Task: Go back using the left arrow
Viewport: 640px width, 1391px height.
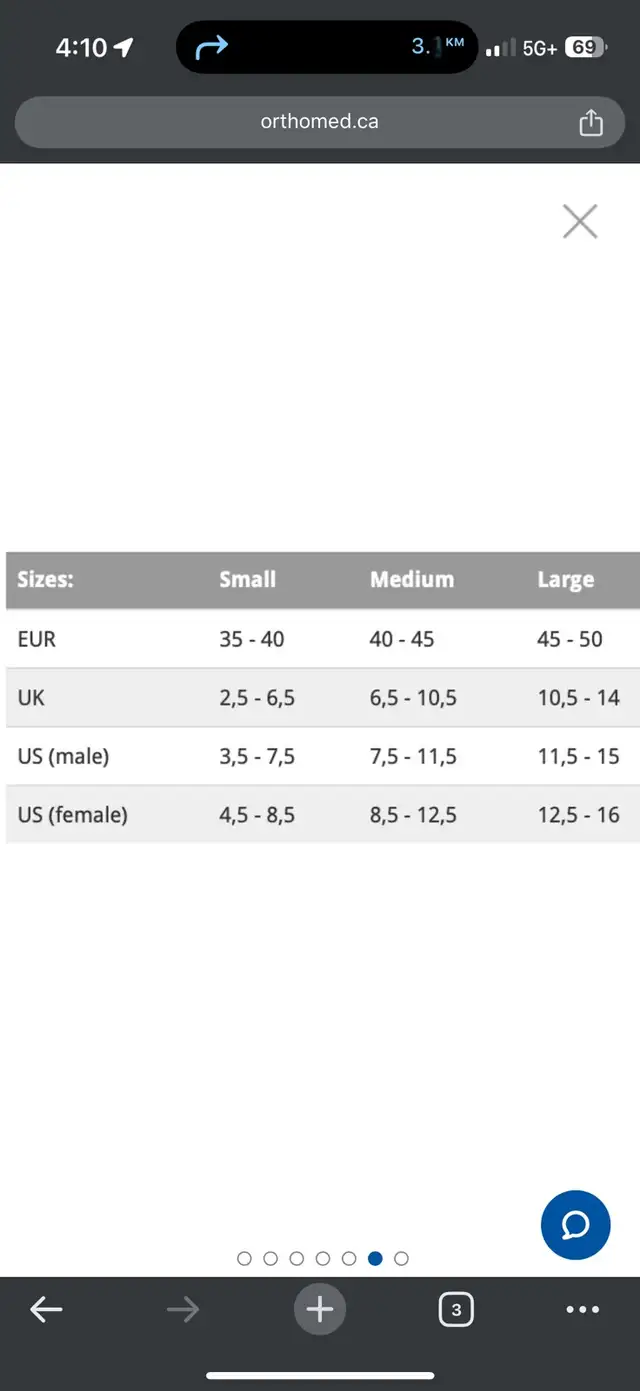Action: [x=46, y=1309]
